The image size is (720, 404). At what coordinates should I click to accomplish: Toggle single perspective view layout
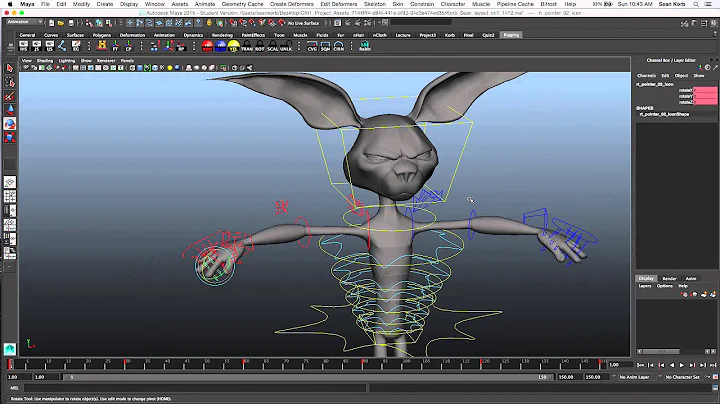(10, 182)
